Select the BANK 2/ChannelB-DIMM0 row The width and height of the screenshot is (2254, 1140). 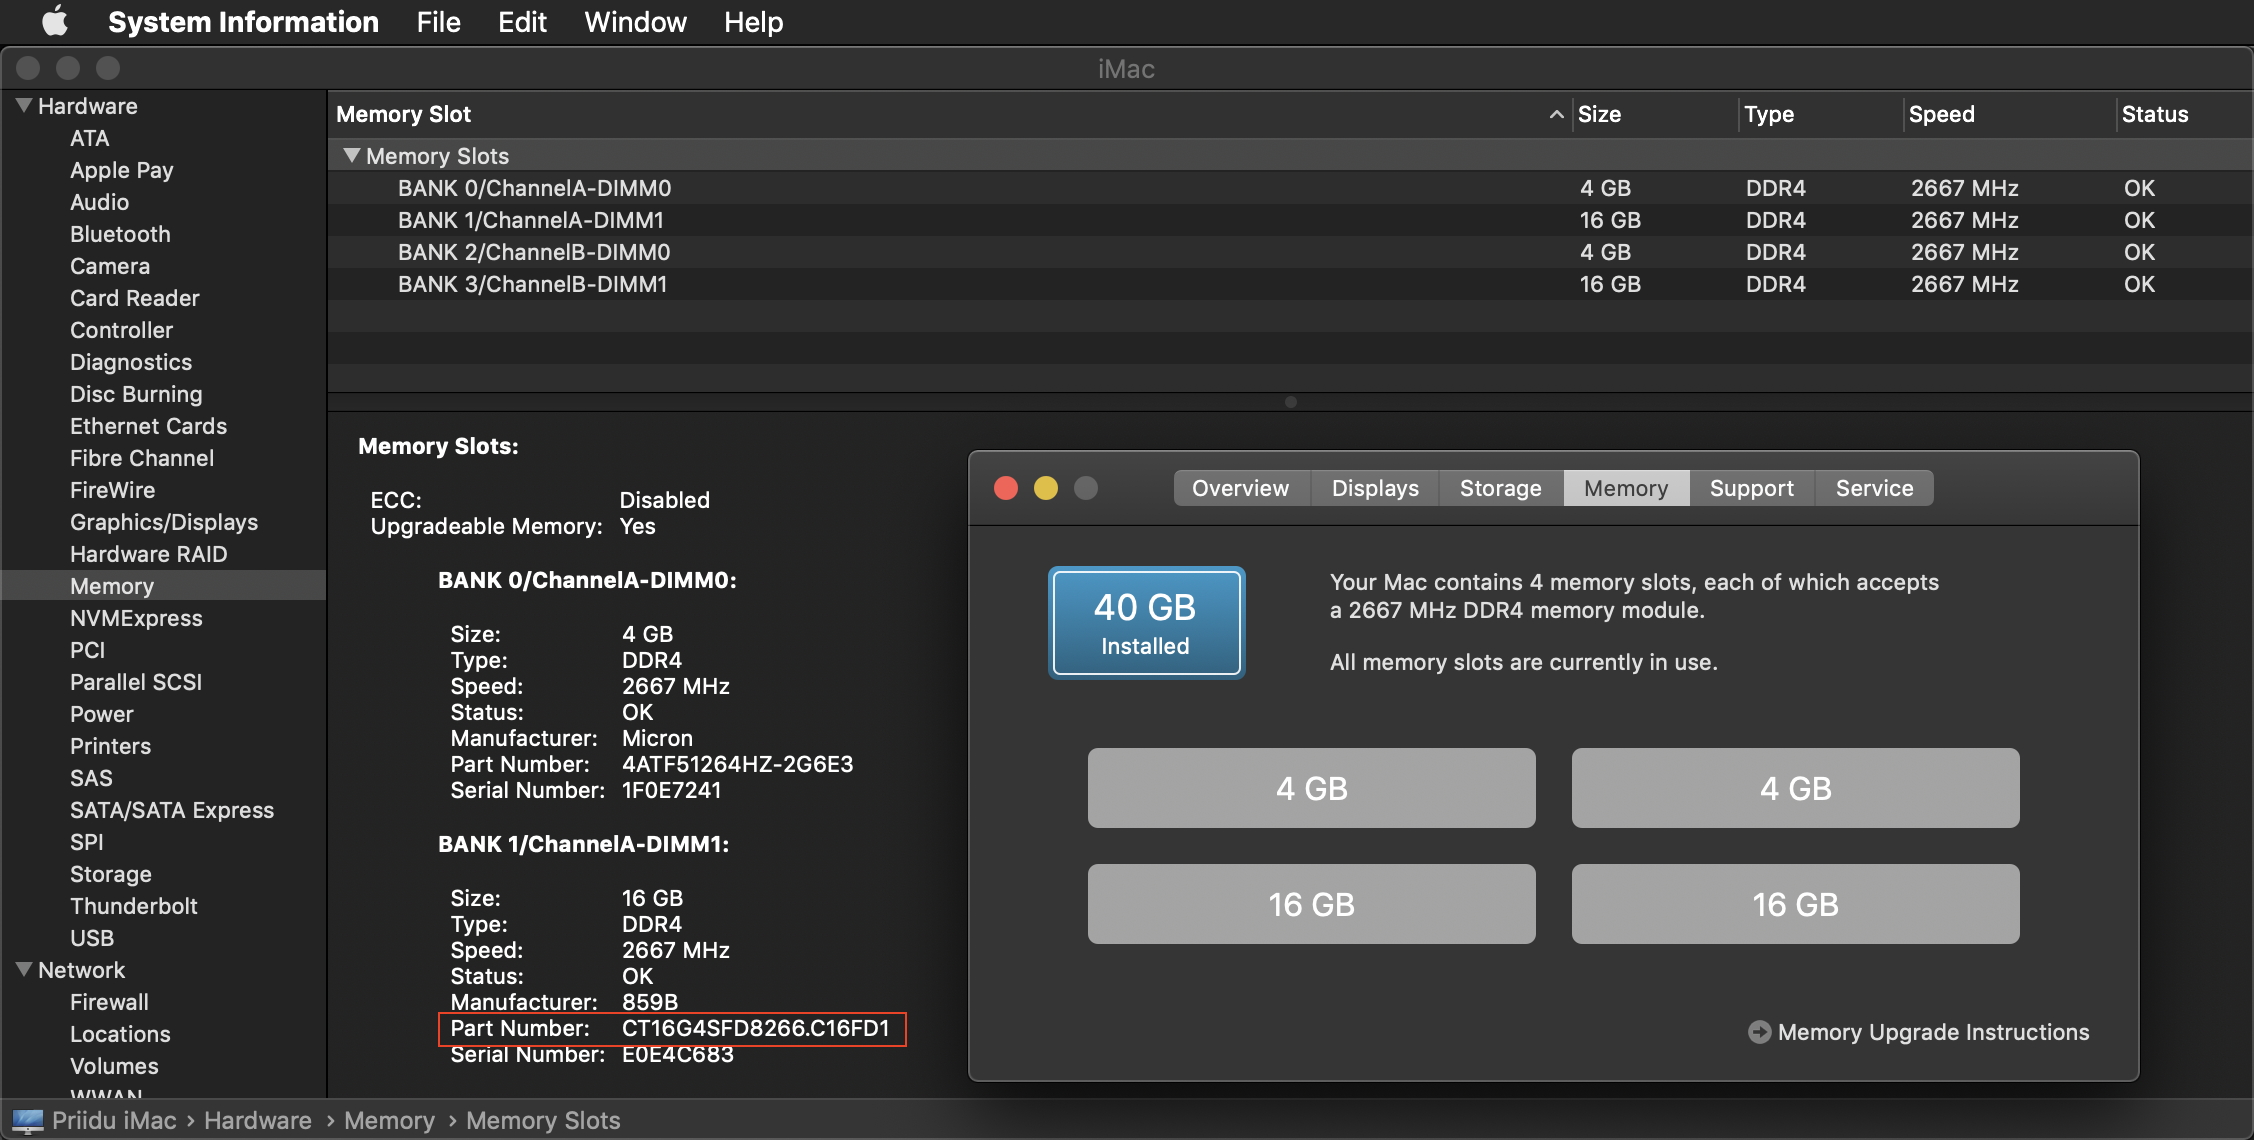tap(1290, 252)
